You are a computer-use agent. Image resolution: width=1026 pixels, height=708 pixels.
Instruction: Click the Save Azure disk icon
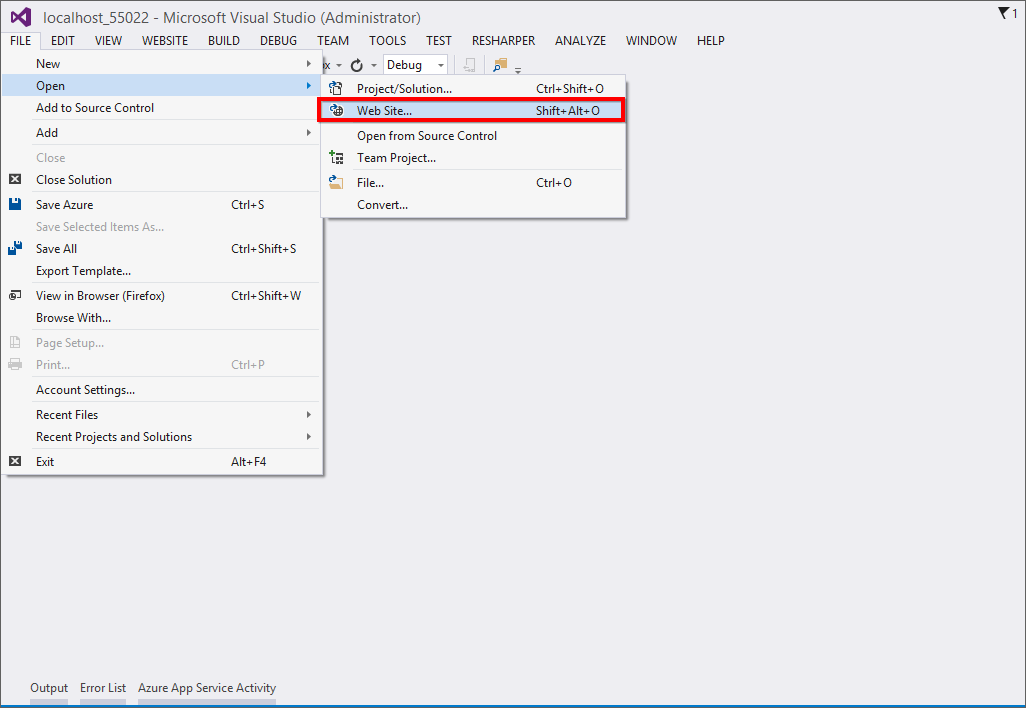(13, 204)
